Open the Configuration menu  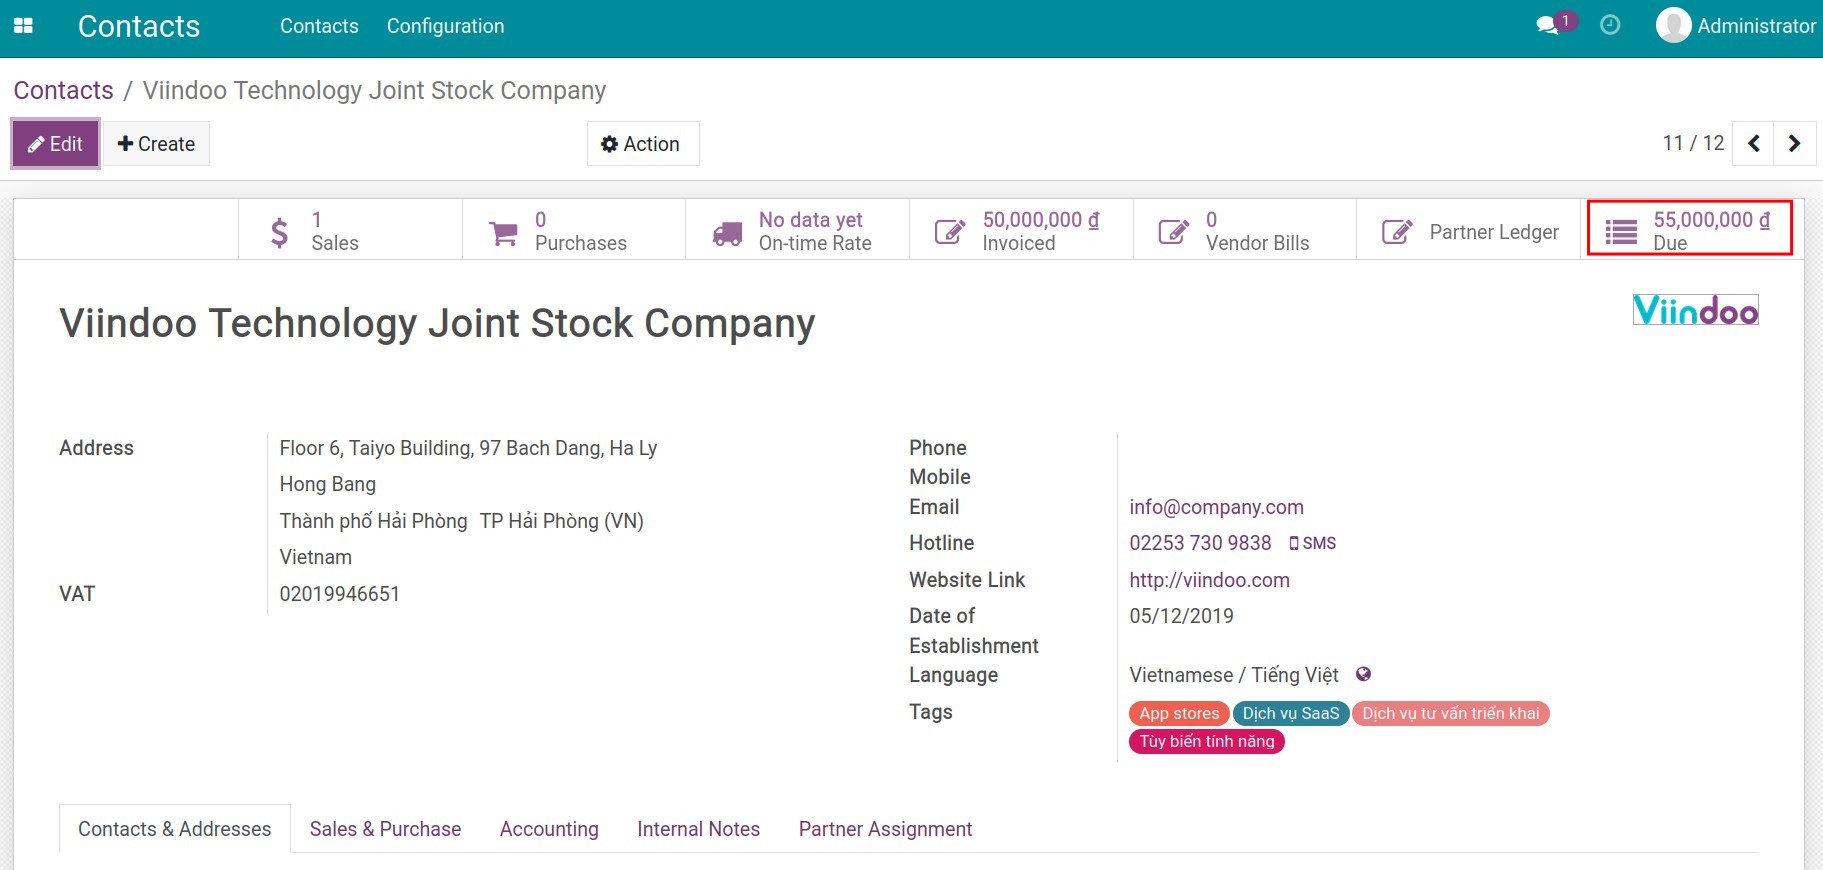pyautogui.click(x=445, y=26)
